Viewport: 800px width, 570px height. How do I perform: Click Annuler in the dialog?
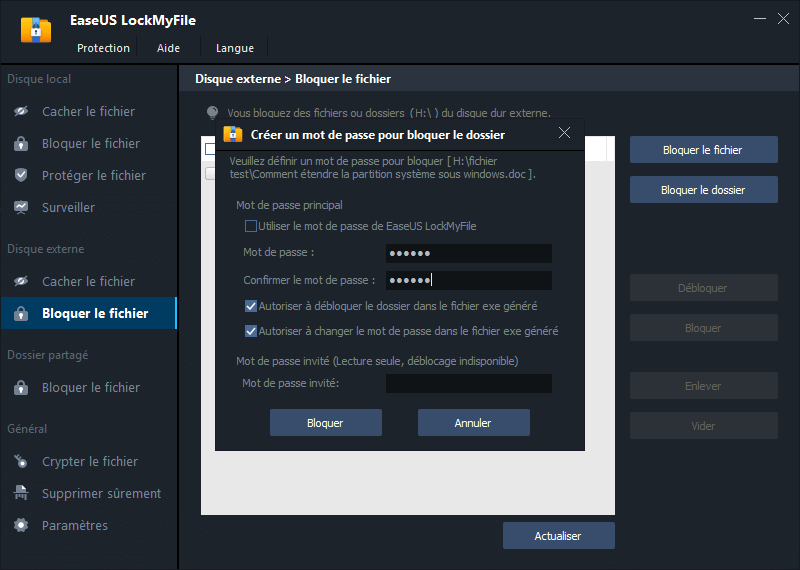coord(473,423)
